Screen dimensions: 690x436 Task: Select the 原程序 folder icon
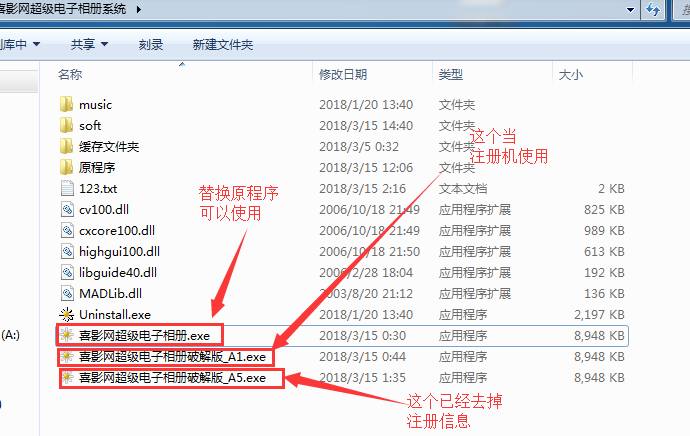[66, 168]
